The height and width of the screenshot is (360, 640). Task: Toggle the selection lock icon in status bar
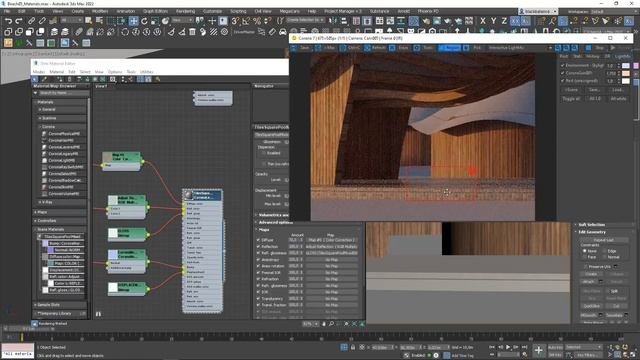point(353,347)
